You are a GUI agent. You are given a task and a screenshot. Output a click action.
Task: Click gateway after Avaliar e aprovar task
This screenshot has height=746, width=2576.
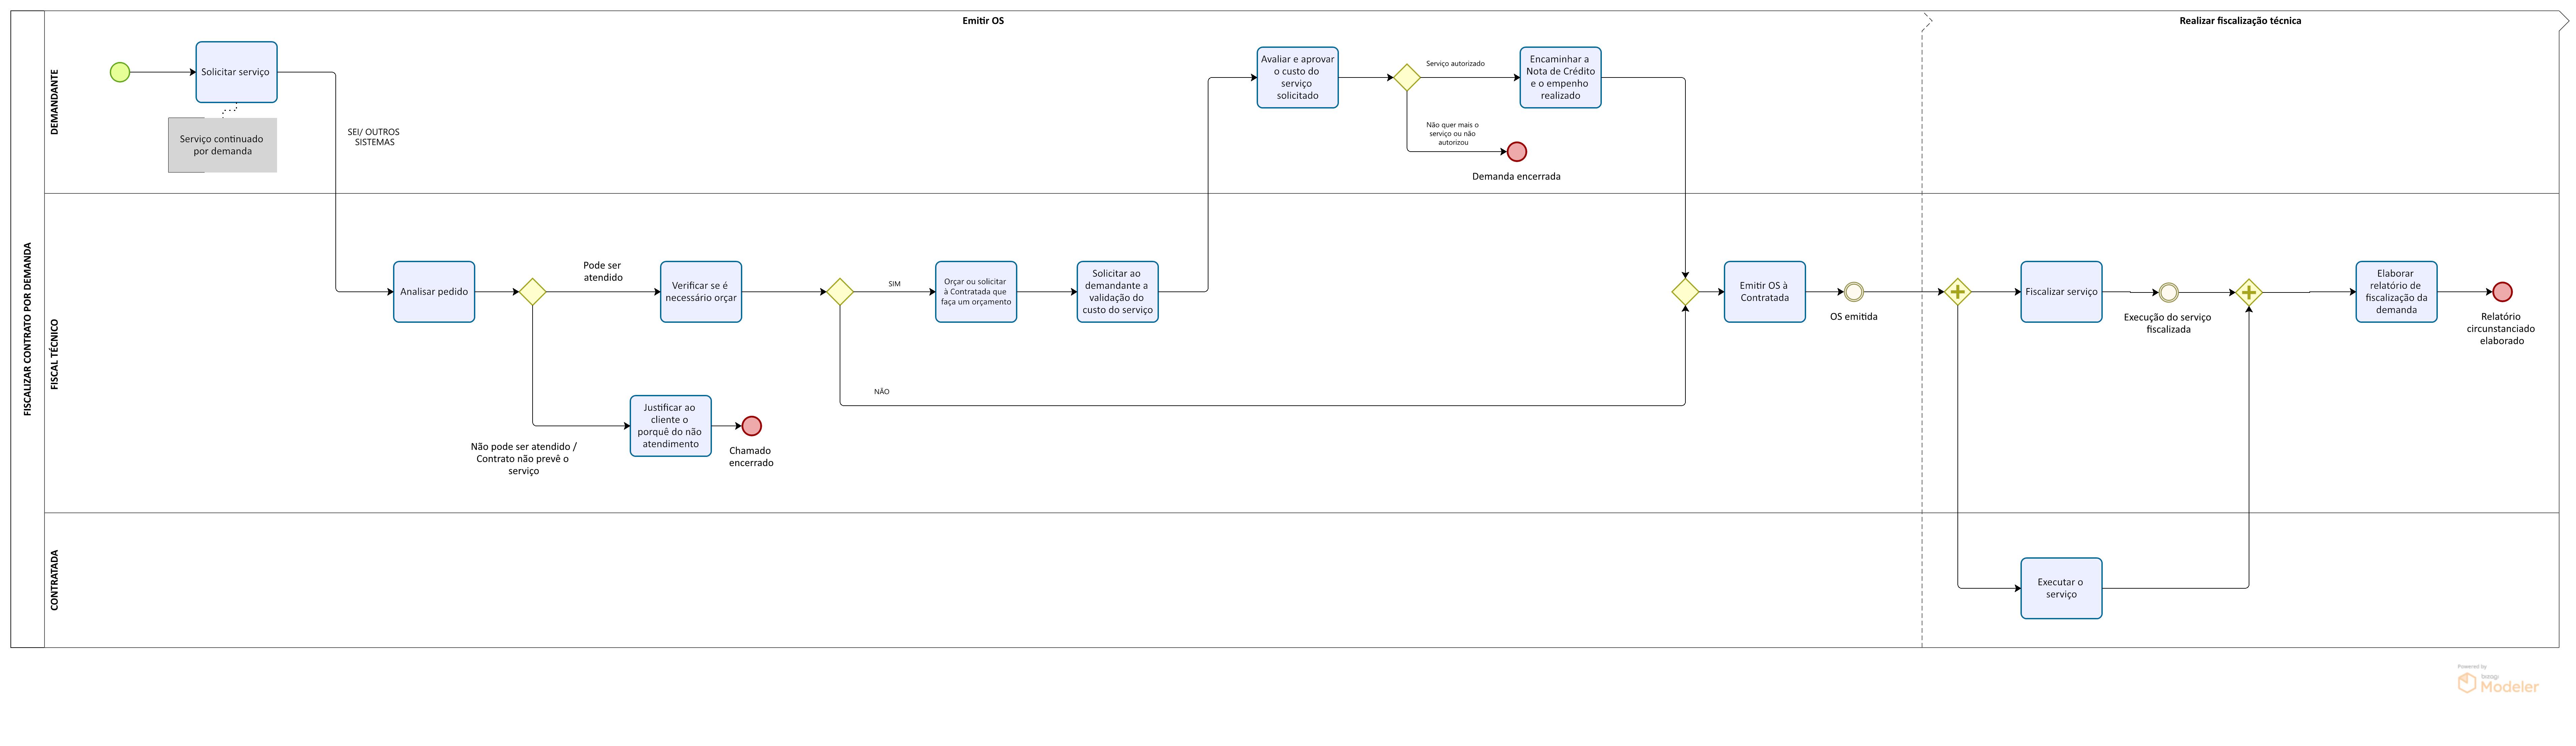(1407, 78)
